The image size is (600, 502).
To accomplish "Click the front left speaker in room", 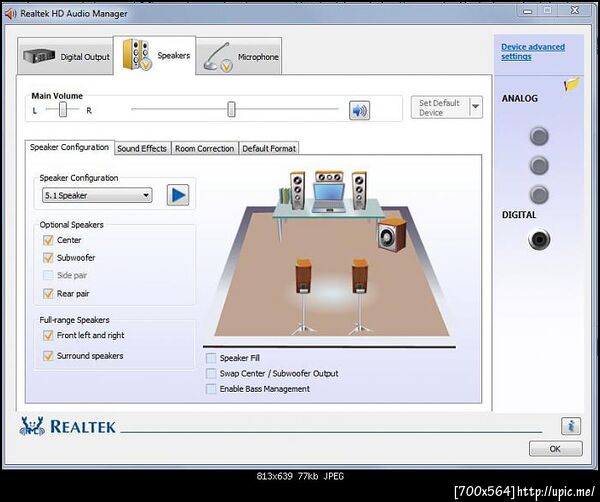I will [297, 191].
